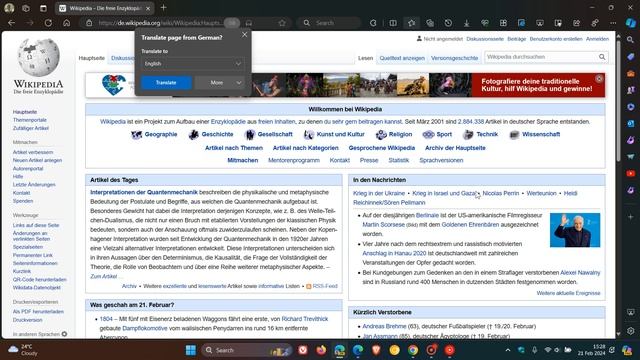The height and width of the screenshot is (360, 640).
Task: Switch to the Hauptseite tab
Action: click(91, 58)
